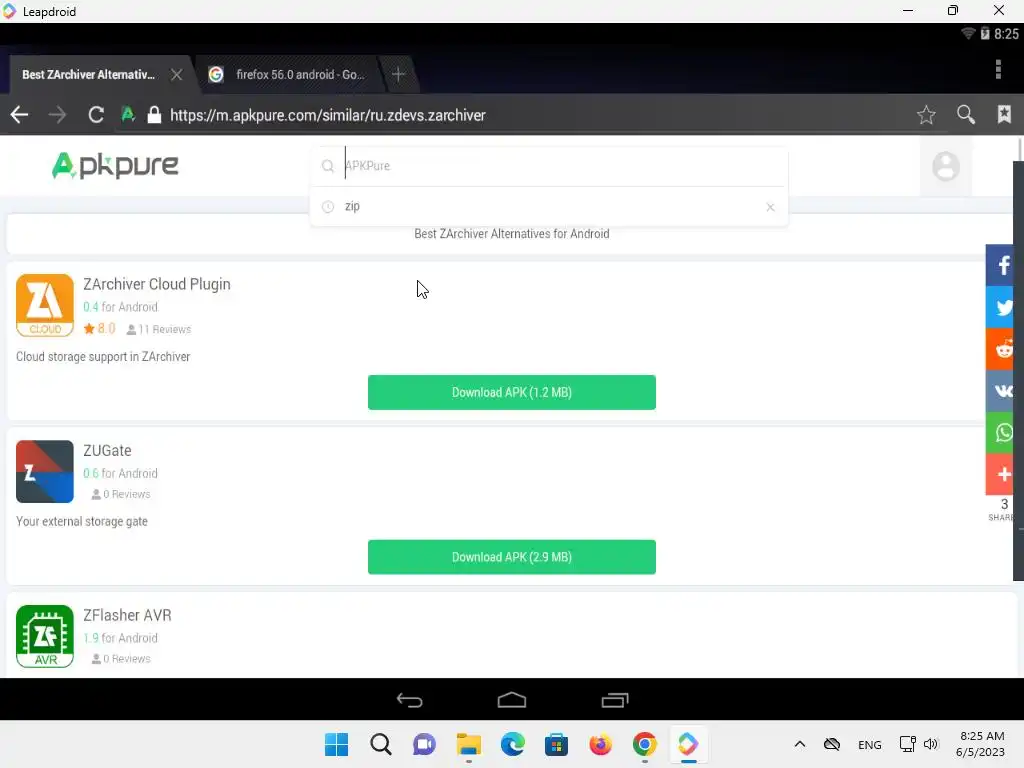The image size is (1024, 768).
Task: Open Windows taskbar search
Action: [381, 744]
